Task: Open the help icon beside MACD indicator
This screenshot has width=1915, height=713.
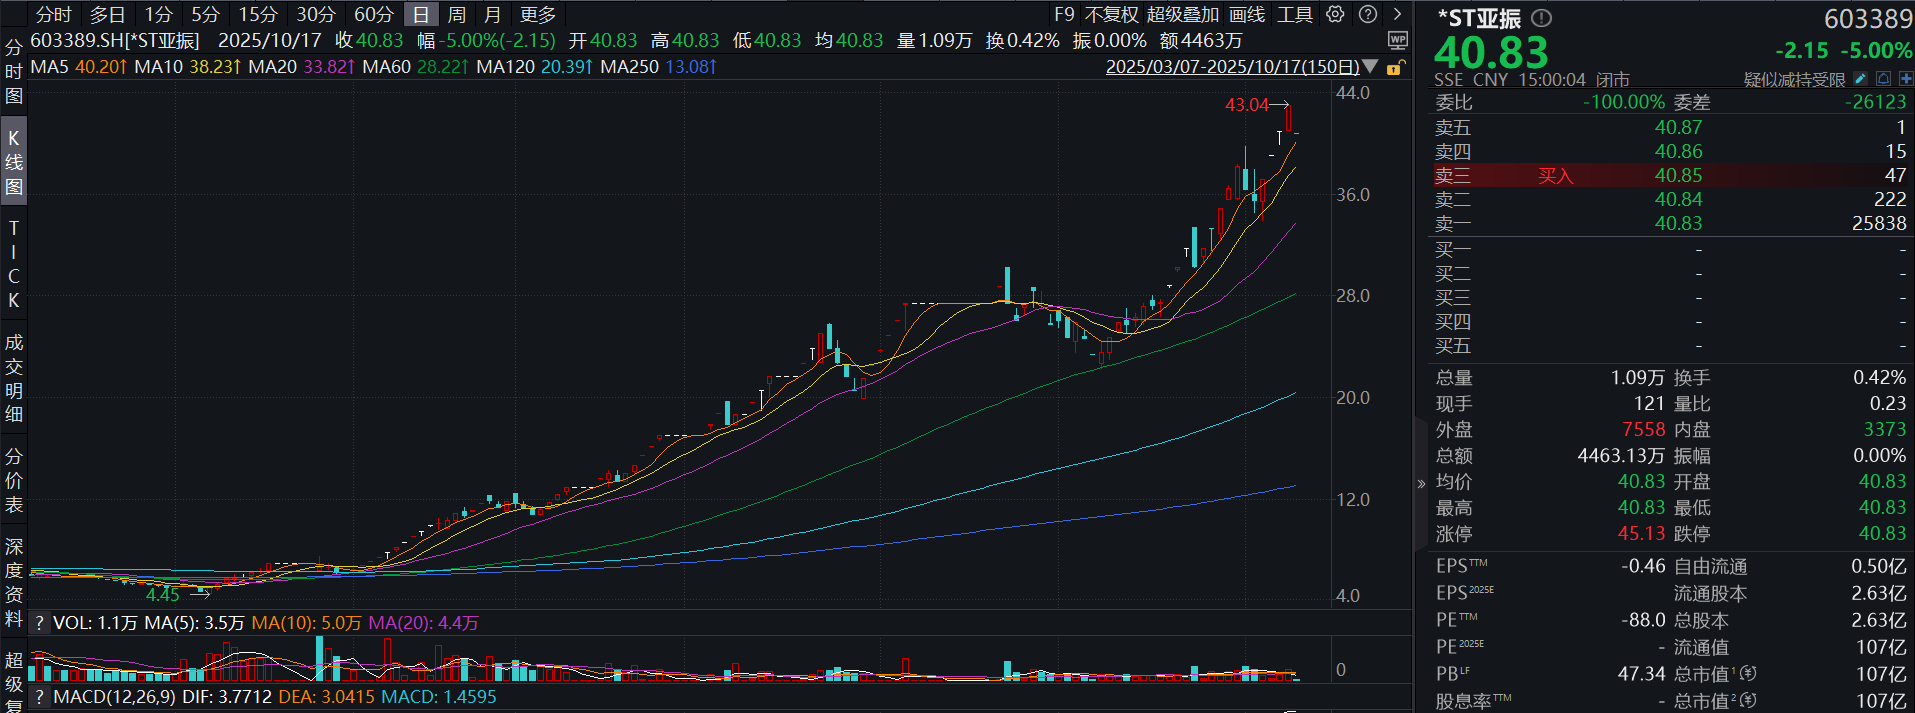Action: click(39, 697)
